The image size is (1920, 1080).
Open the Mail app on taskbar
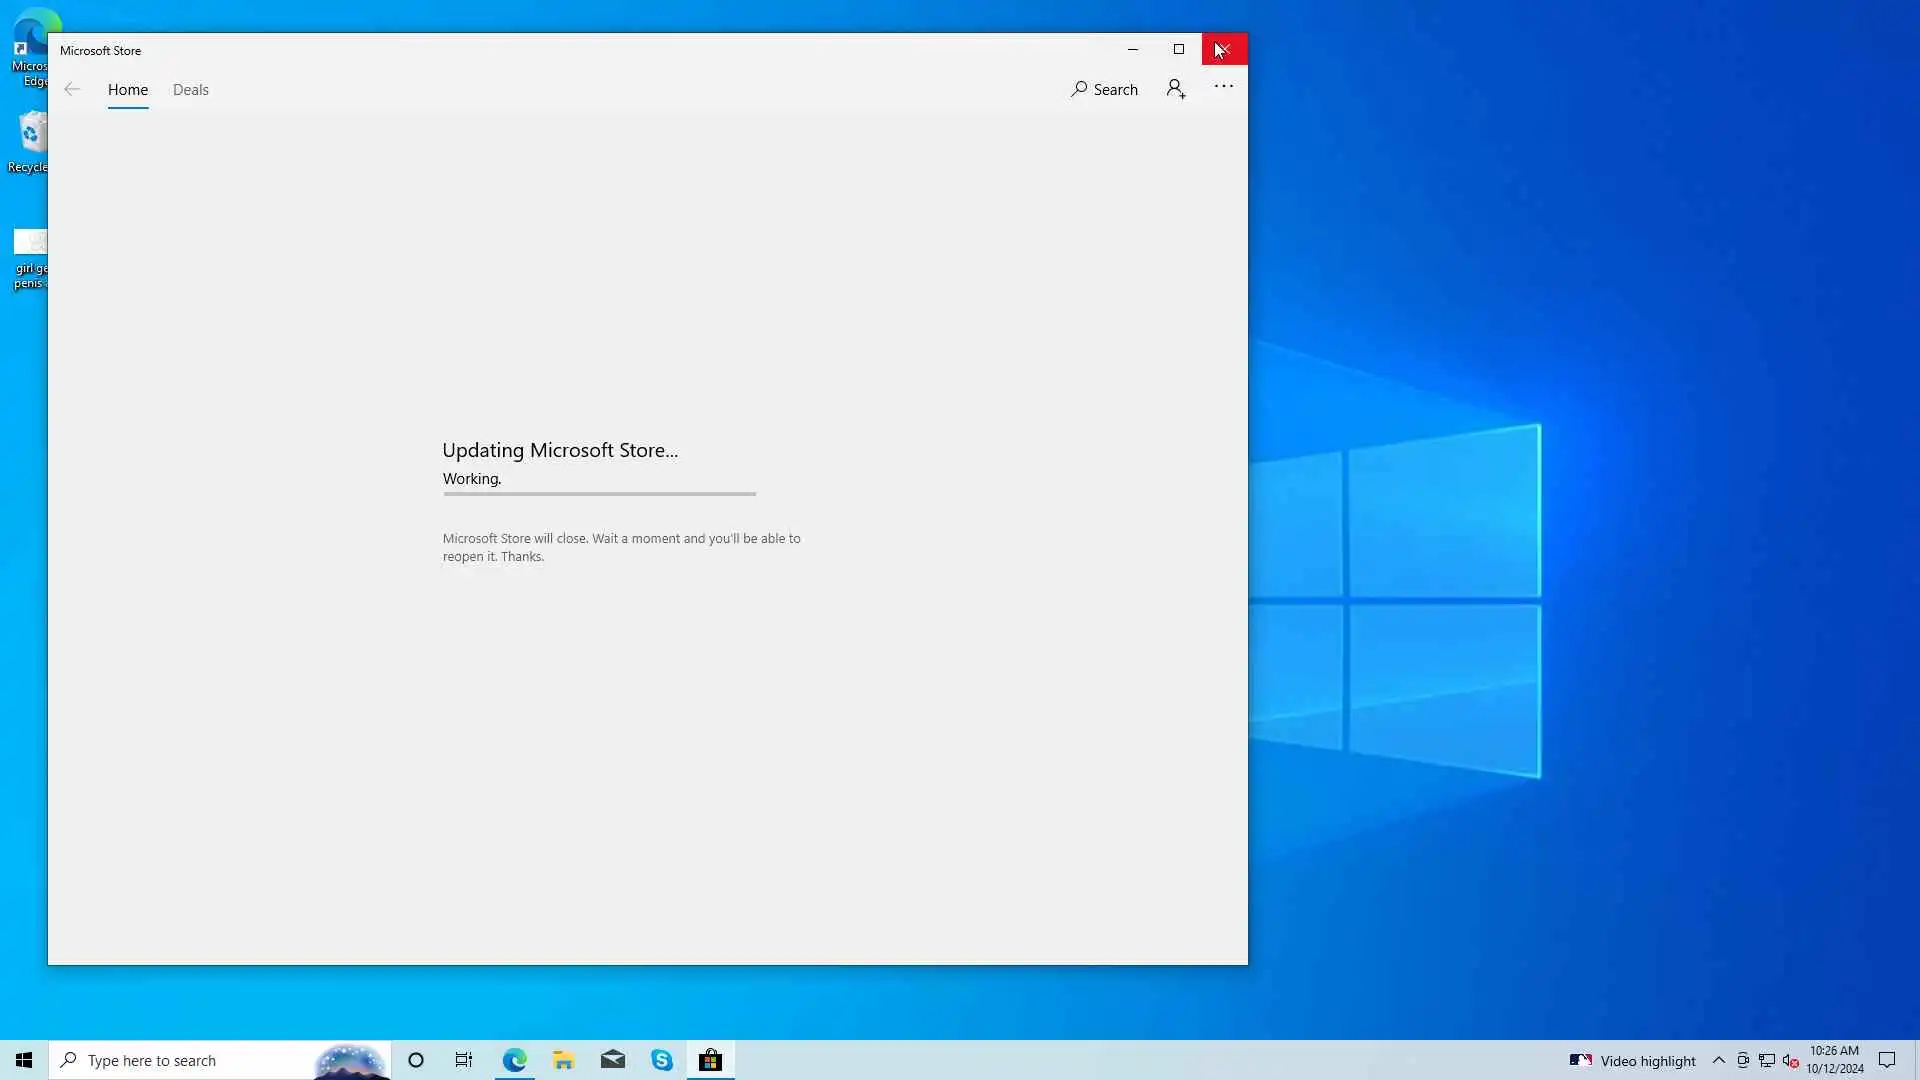click(613, 1060)
